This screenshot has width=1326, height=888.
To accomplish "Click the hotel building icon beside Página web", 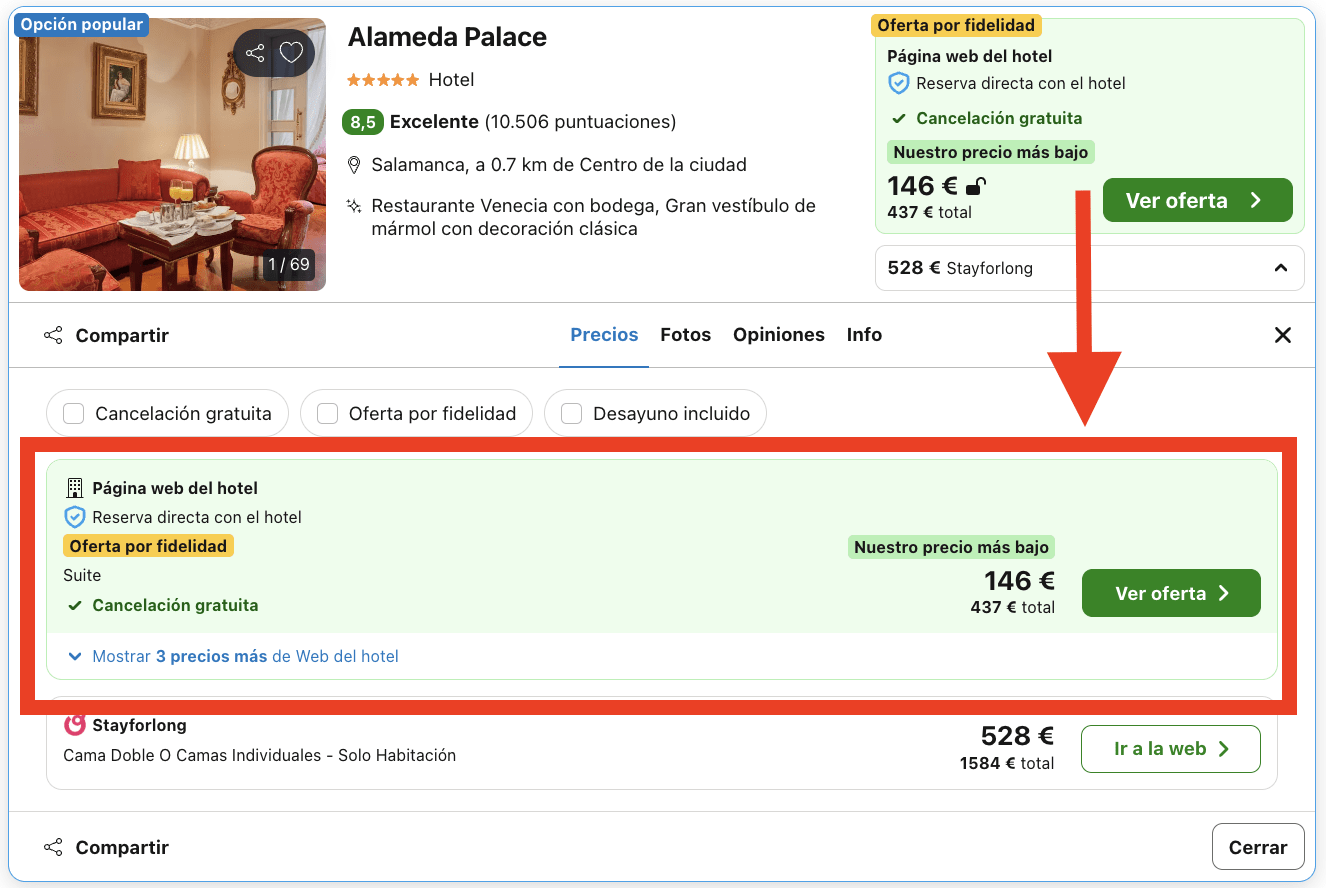I will click(x=74, y=487).
